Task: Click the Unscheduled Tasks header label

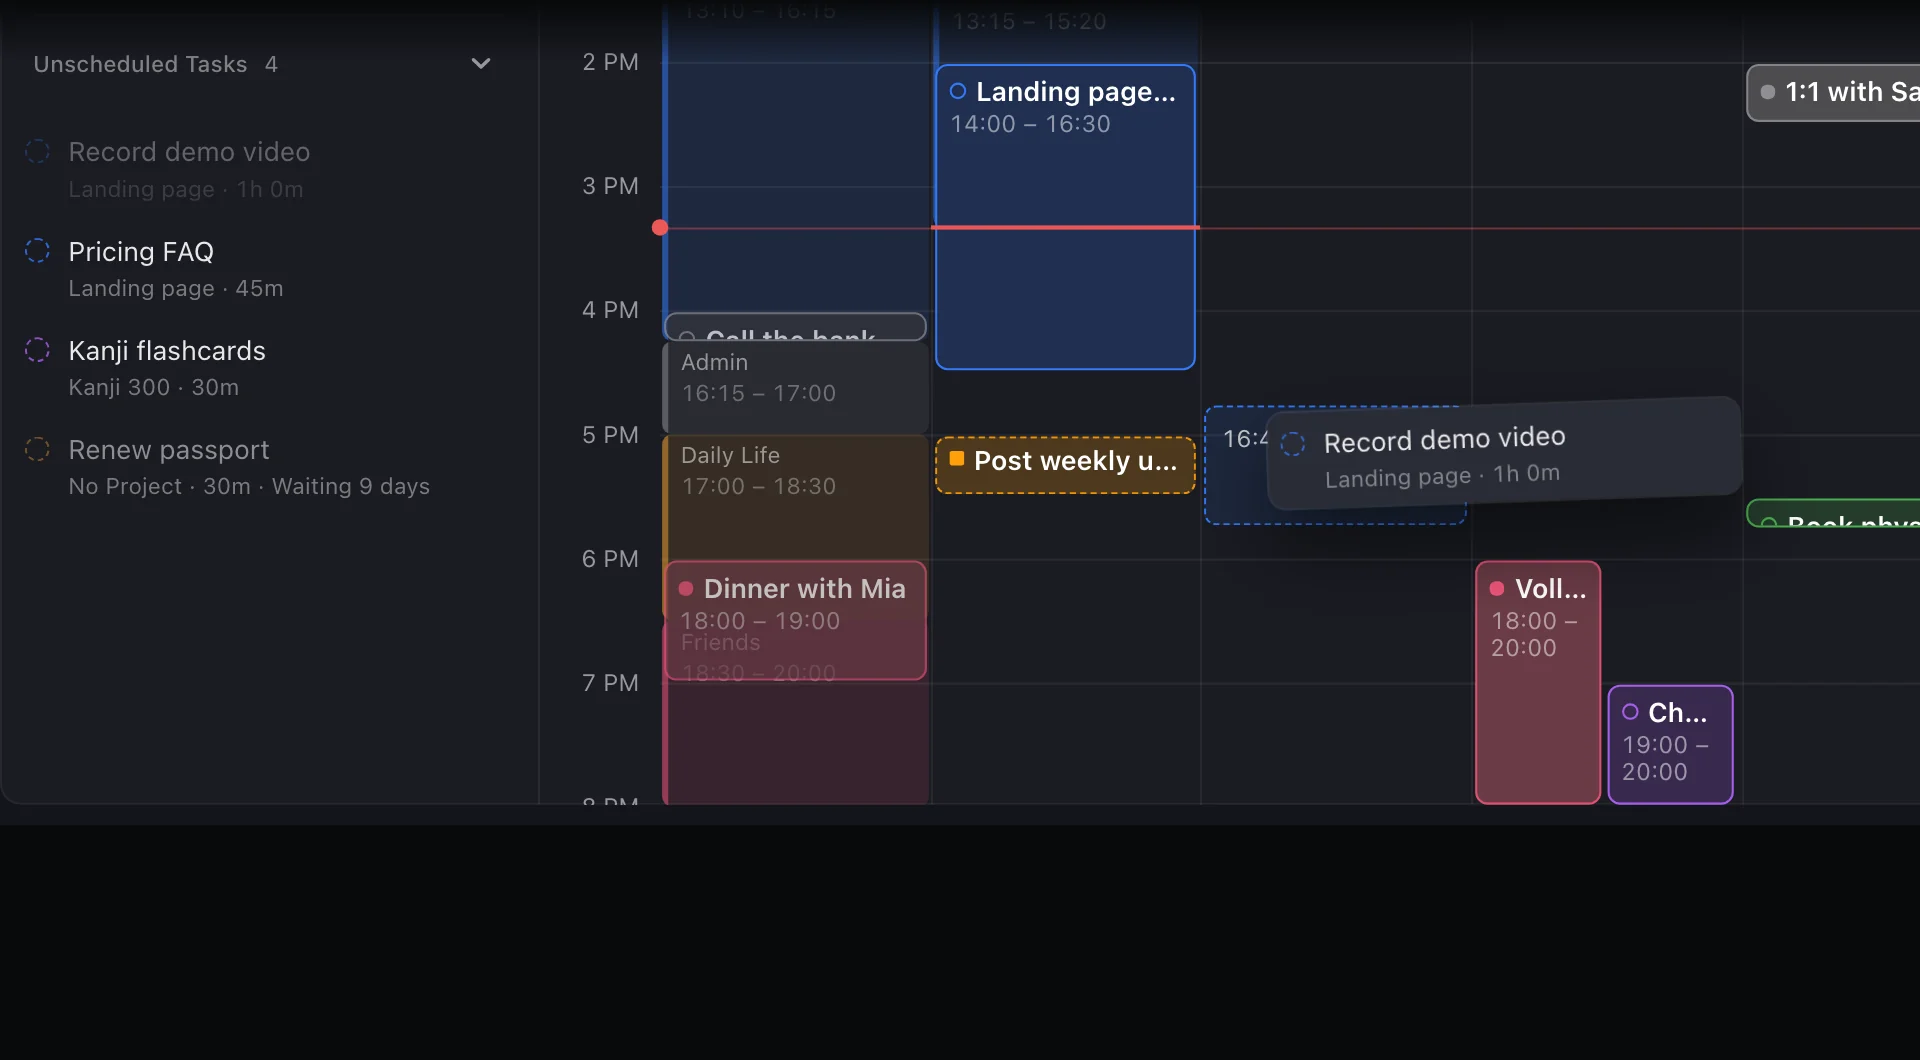Action: coord(140,64)
